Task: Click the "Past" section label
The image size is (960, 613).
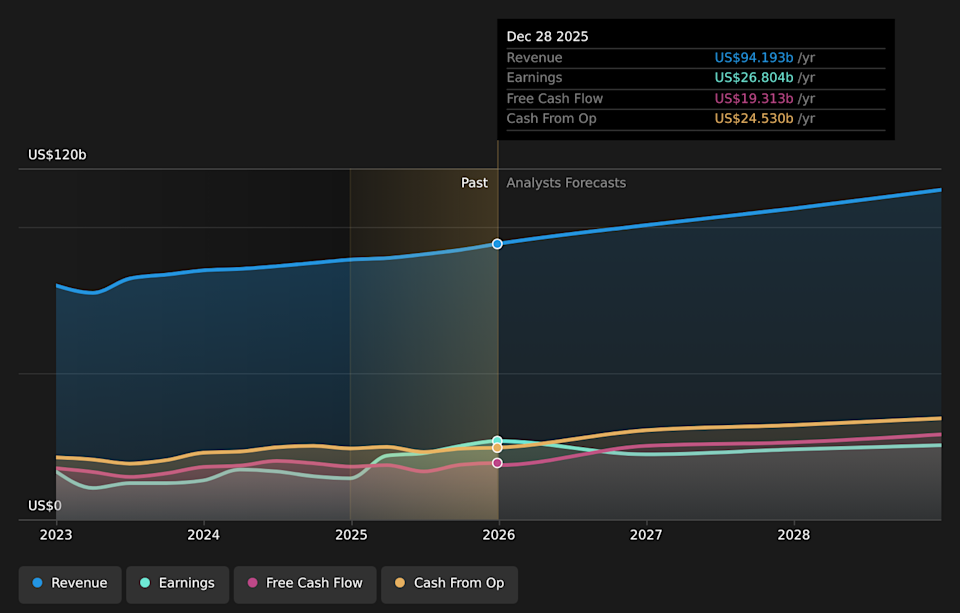Action: (x=474, y=183)
